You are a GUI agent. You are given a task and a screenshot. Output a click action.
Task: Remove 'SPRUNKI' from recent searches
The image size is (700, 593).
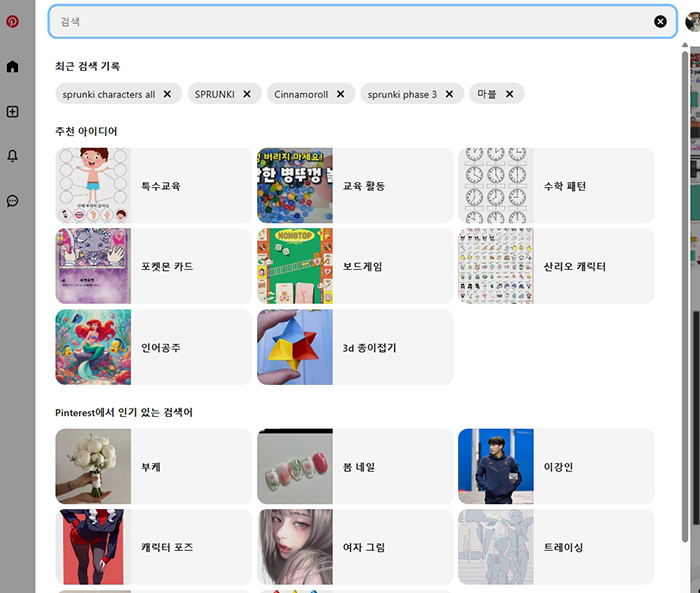pos(247,94)
